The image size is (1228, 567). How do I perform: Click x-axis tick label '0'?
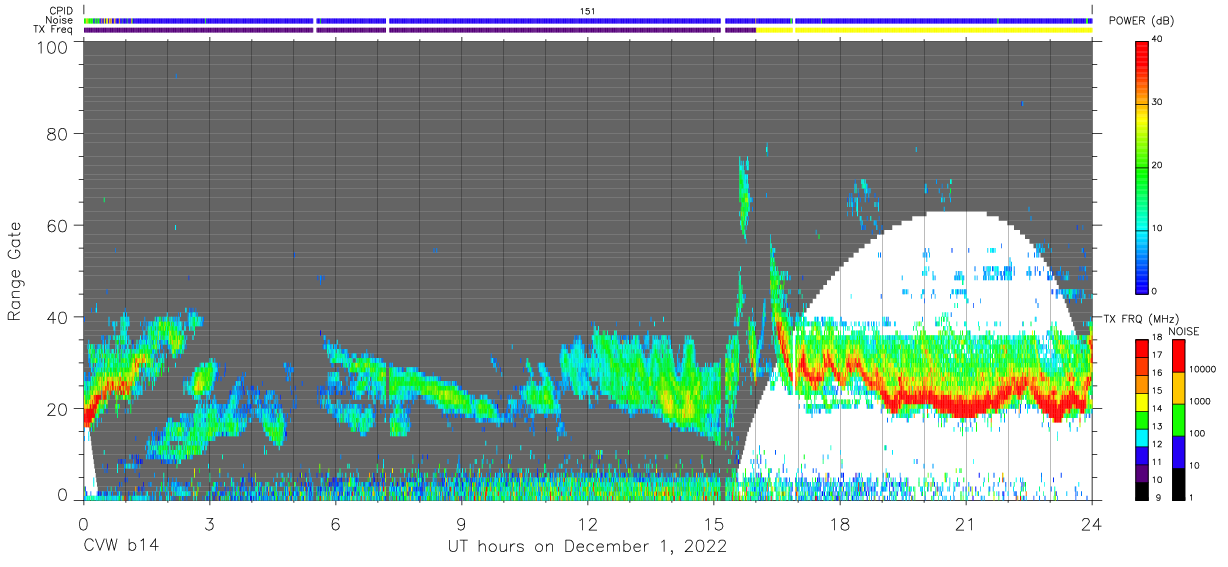(83, 524)
